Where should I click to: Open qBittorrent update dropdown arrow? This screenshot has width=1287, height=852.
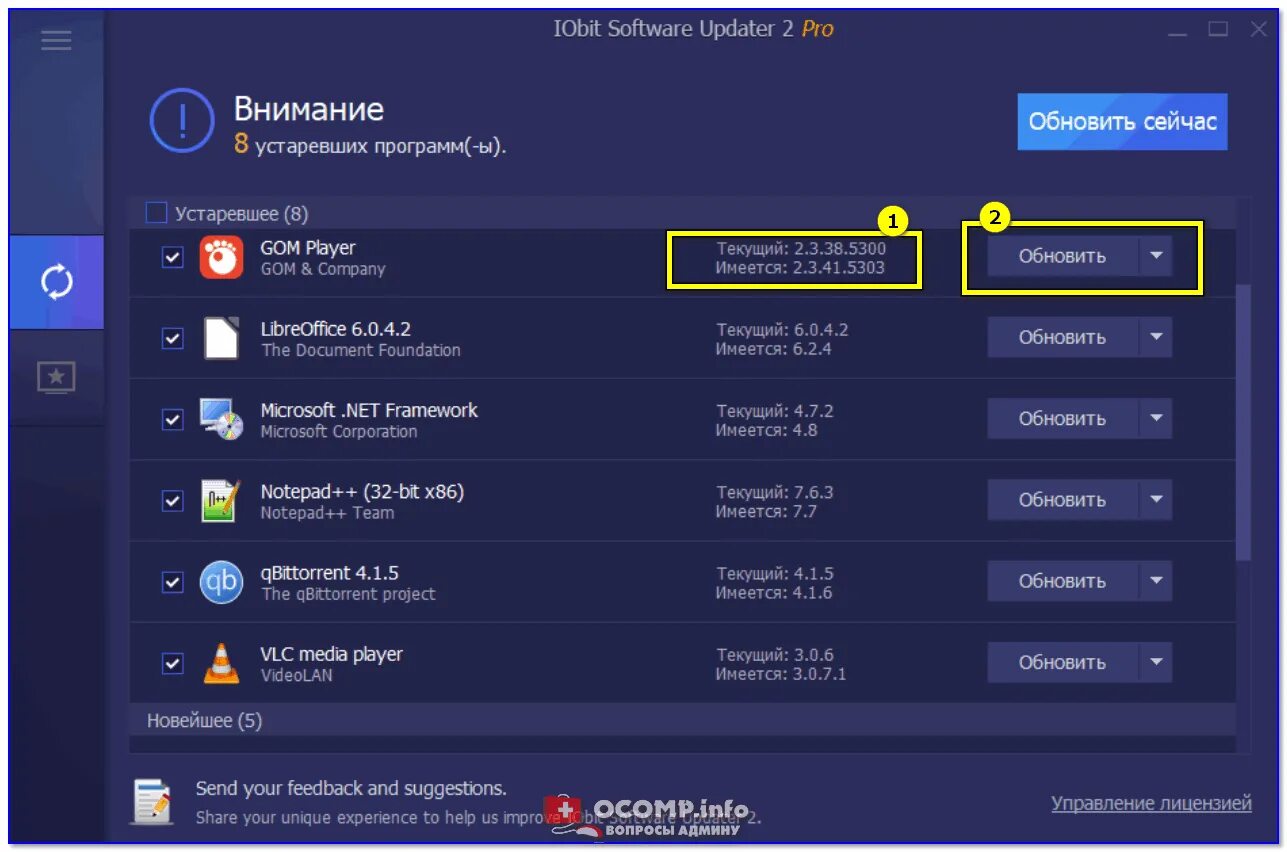tap(1156, 581)
